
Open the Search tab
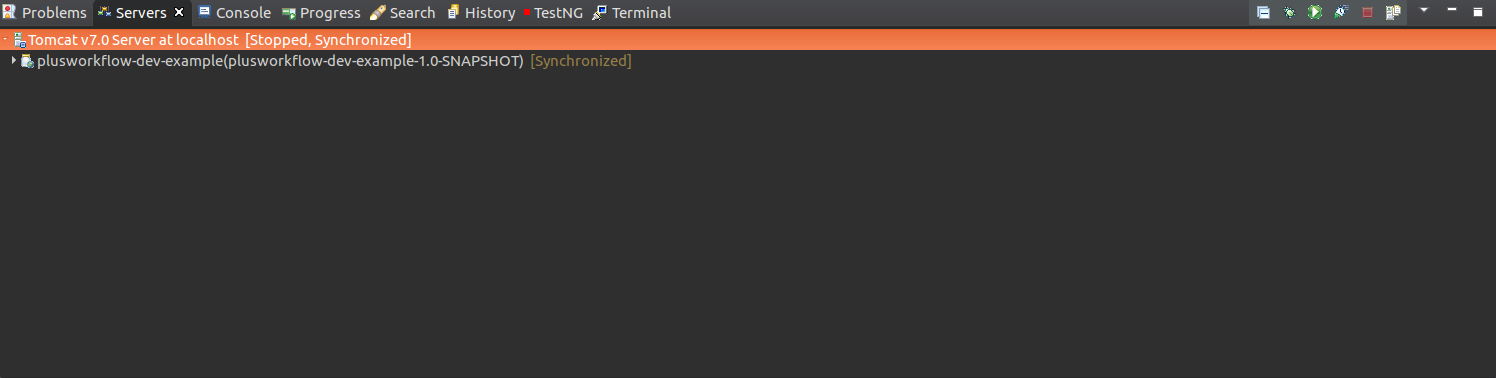pos(402,13)
